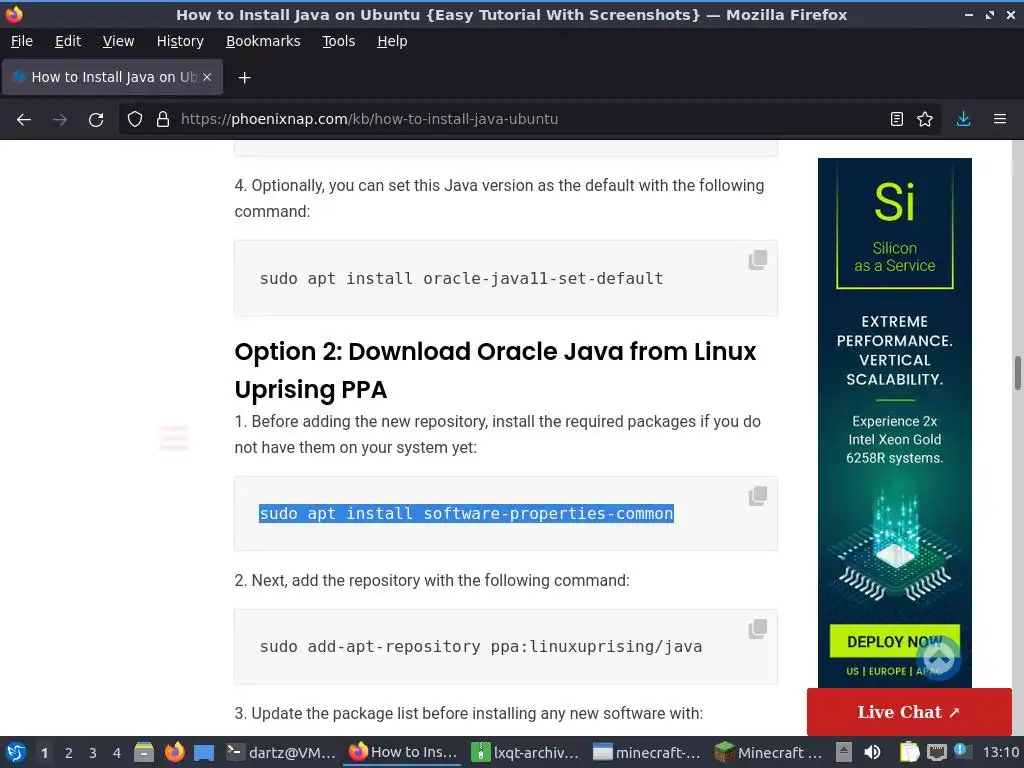Open the Tools menu
1024x768 pixels.
click(x=338, y=41)
